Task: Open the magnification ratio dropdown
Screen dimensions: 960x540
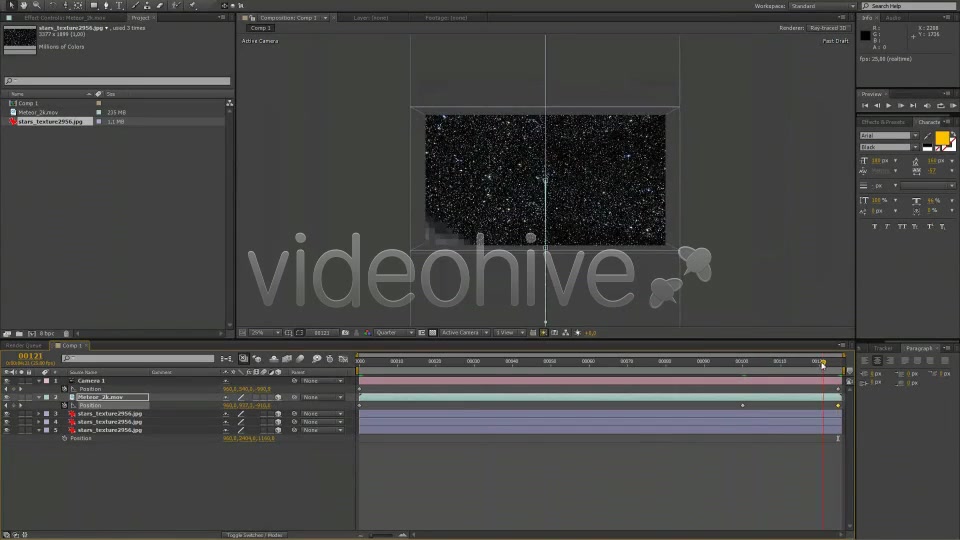Action: coord(265,332)
